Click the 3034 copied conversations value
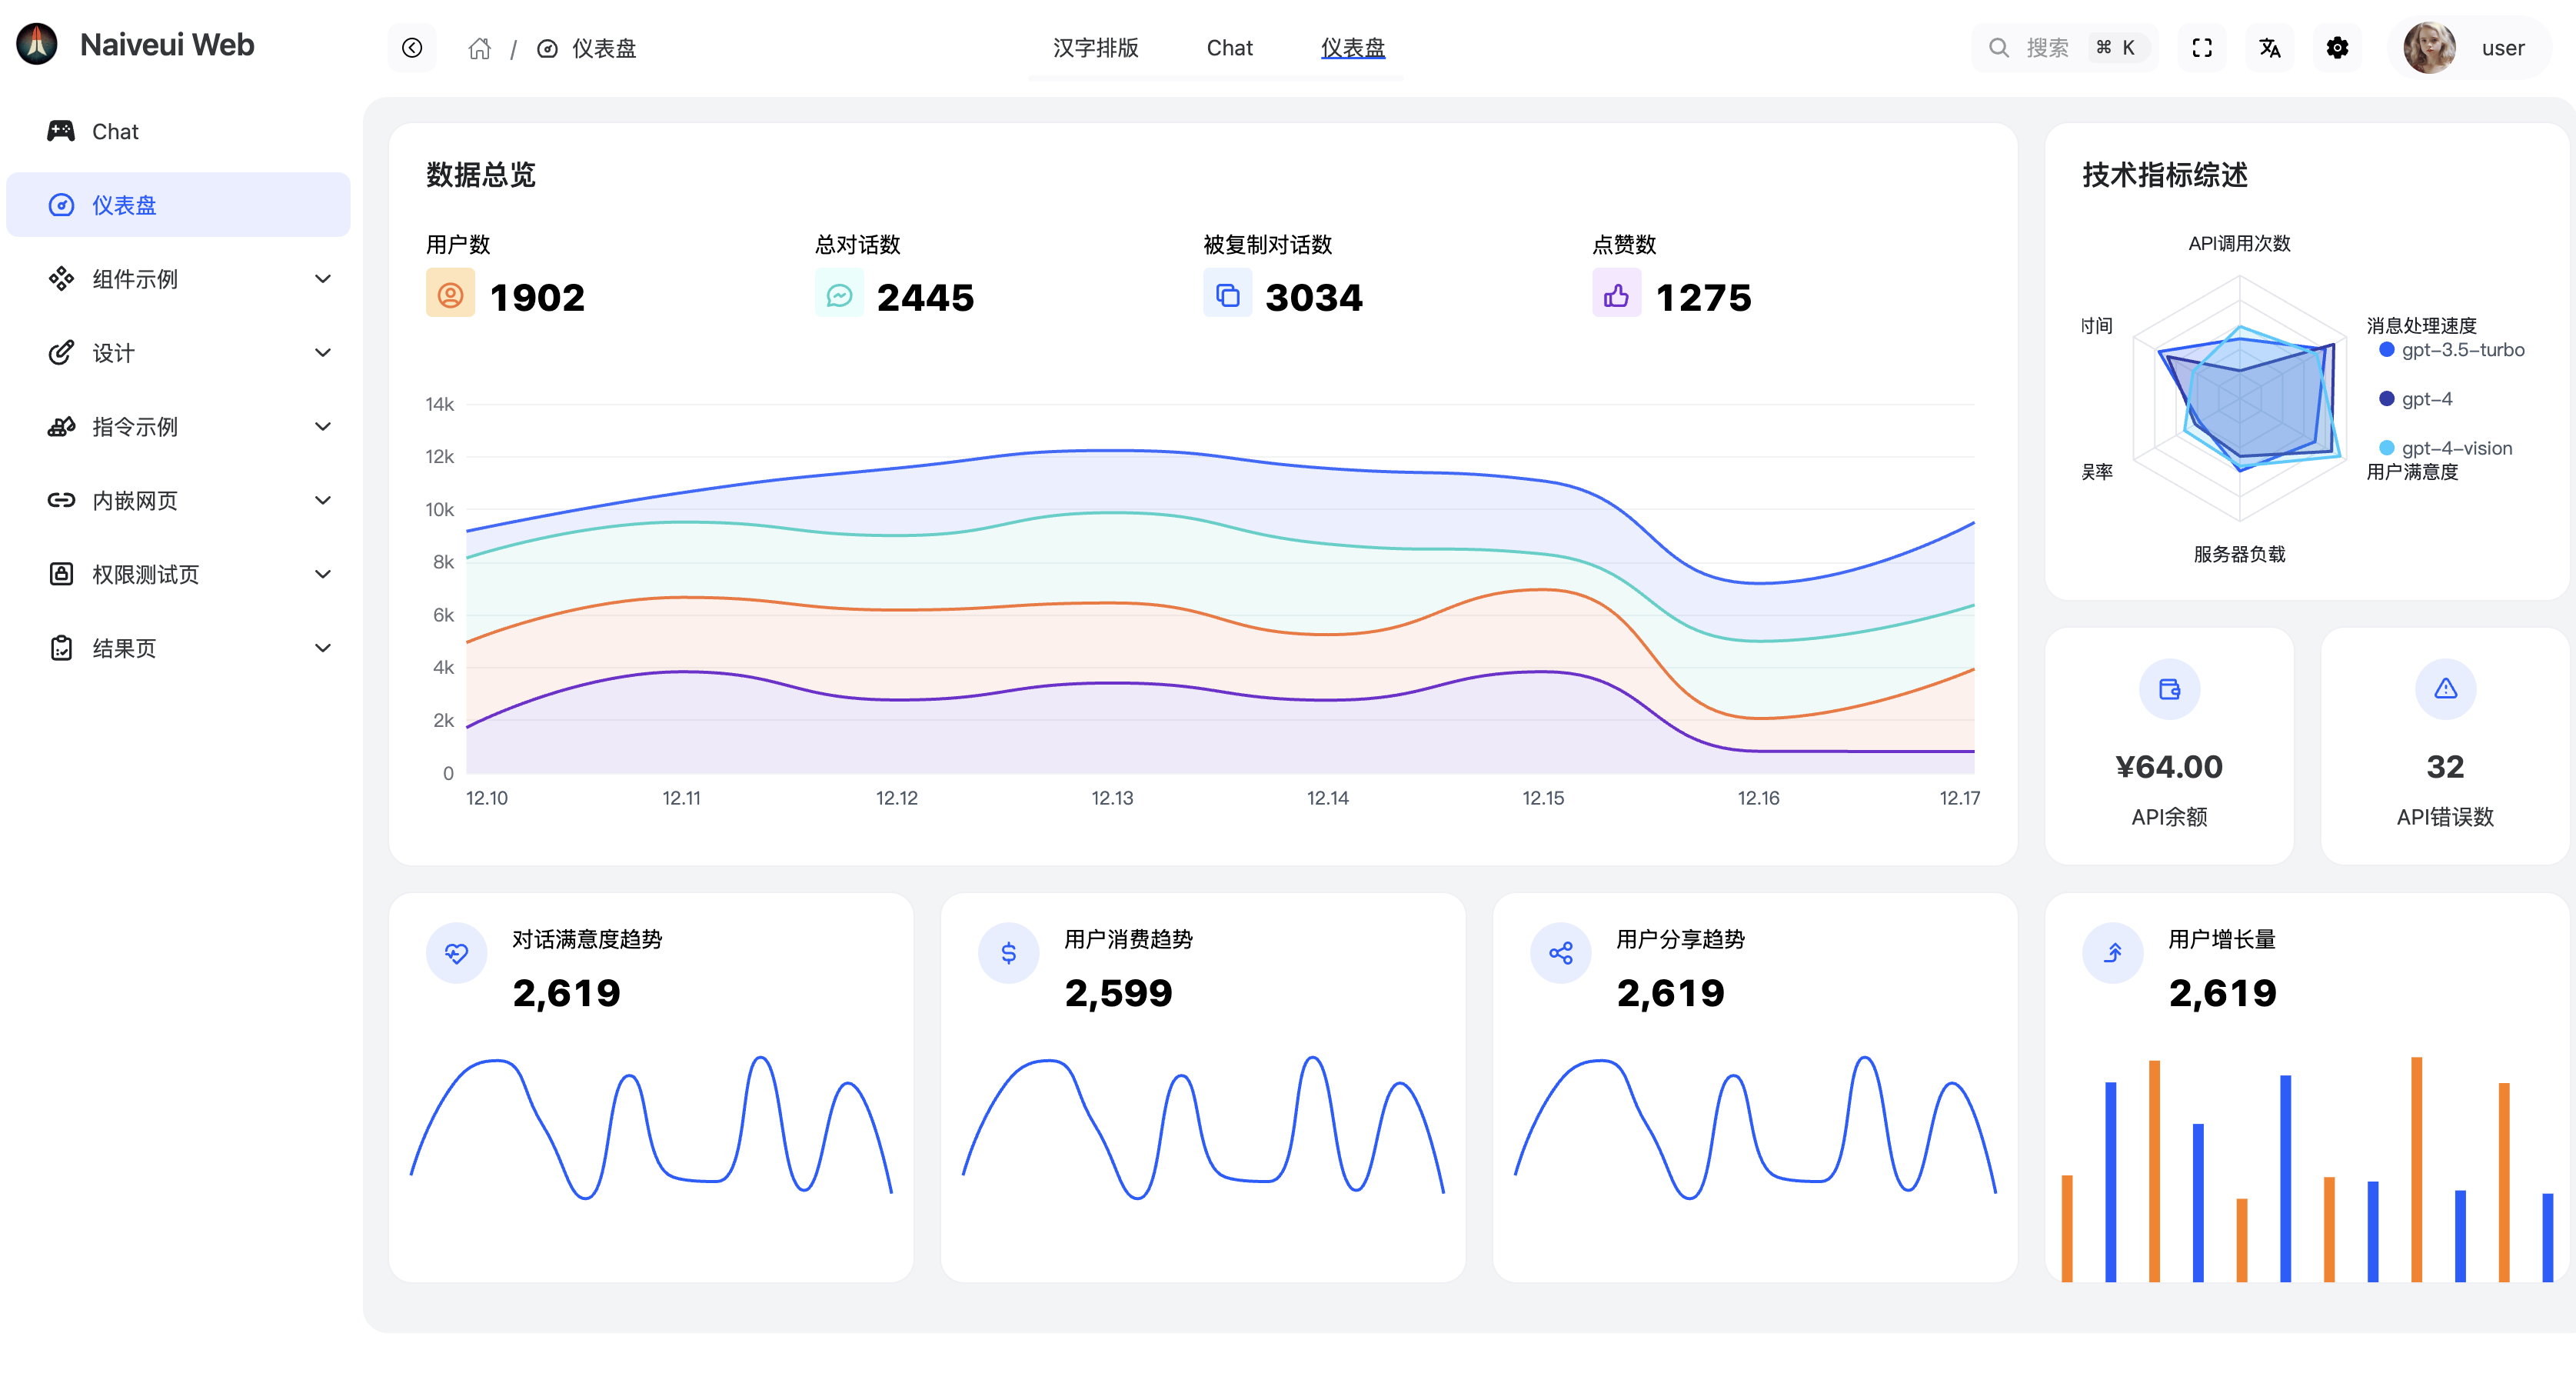Image resolution: width=2576 pixels, height=1380 pixels. click(1313, 297)
